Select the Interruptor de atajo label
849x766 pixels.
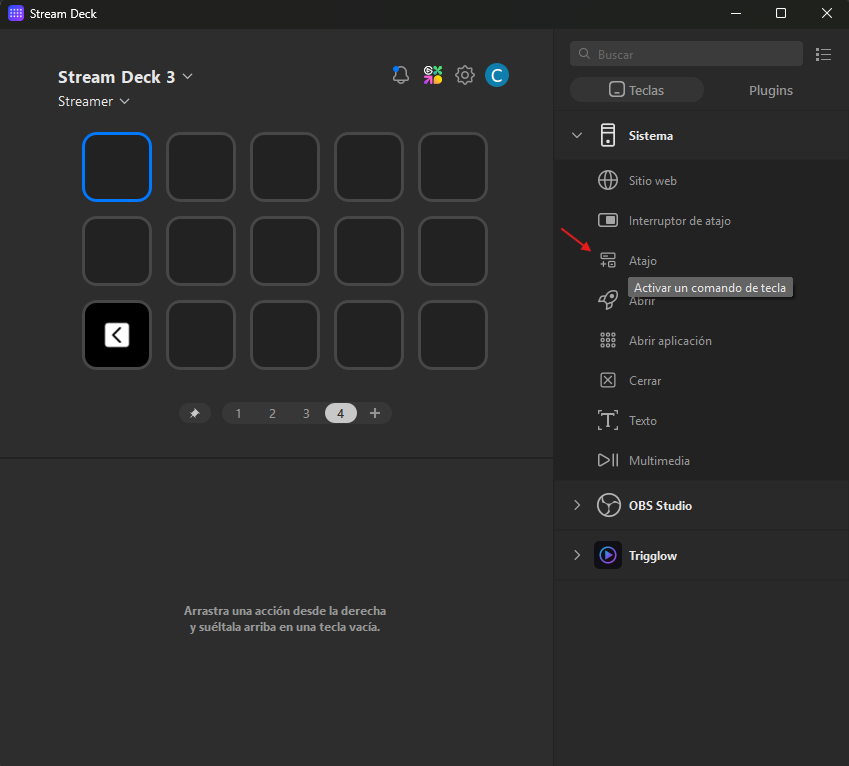[x=680, y=221]
